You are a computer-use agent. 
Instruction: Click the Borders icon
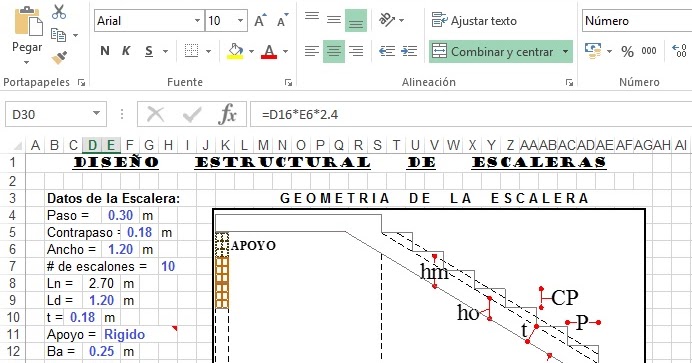coord(191,51)
